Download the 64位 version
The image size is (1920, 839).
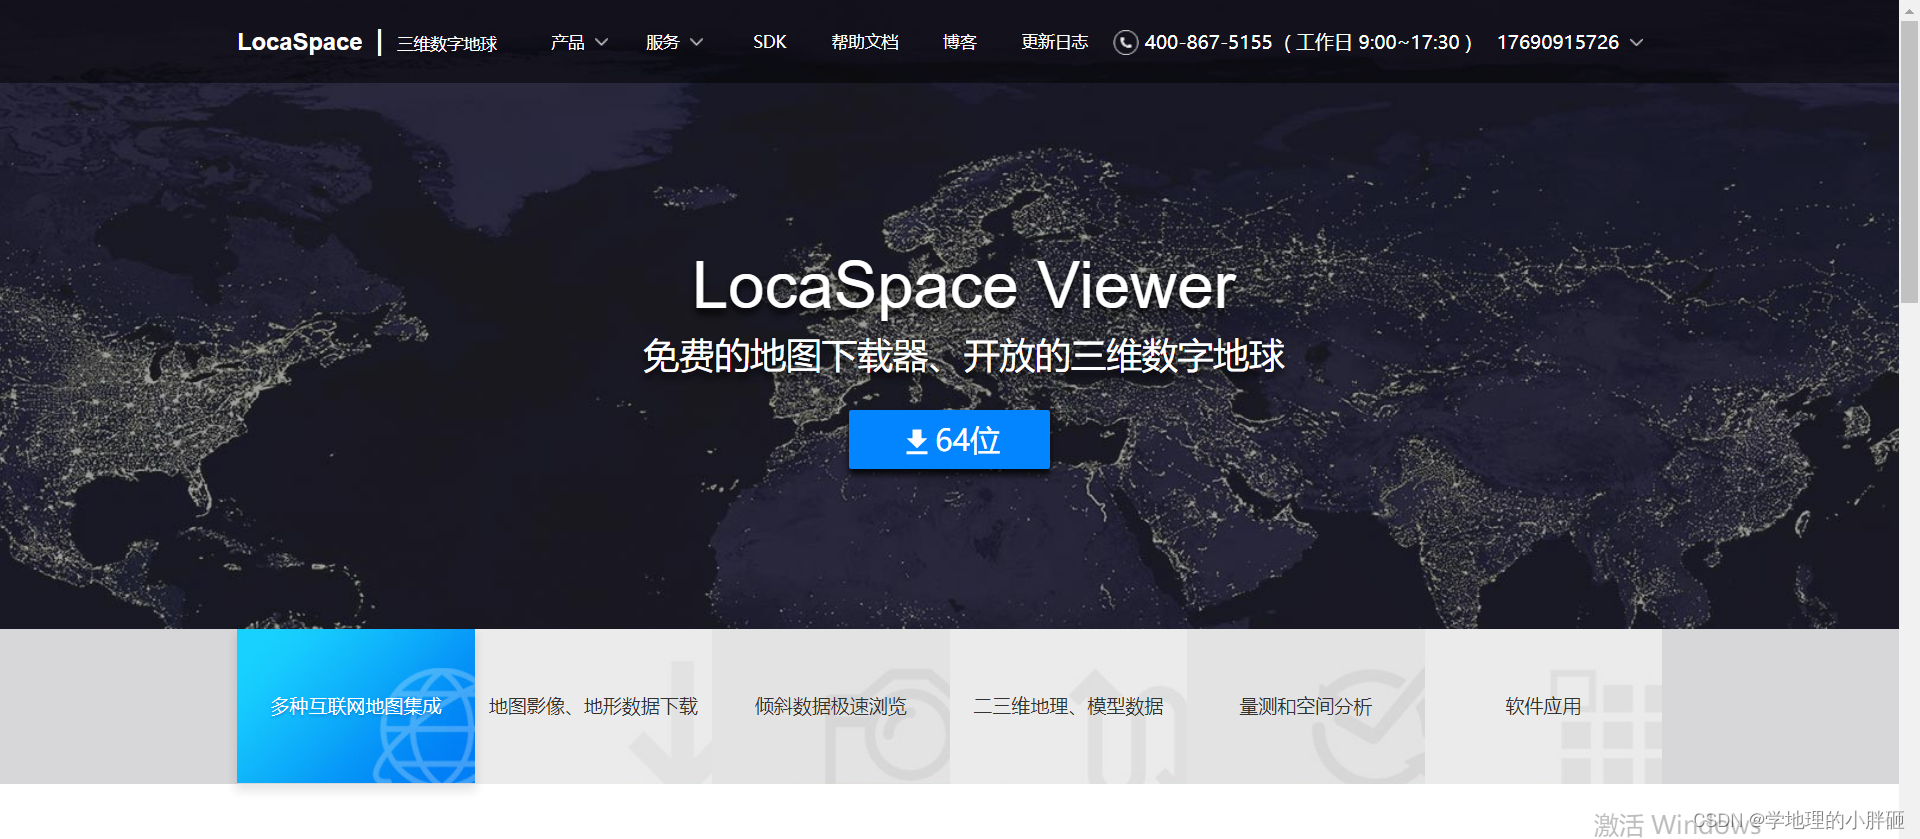[949, 439]
